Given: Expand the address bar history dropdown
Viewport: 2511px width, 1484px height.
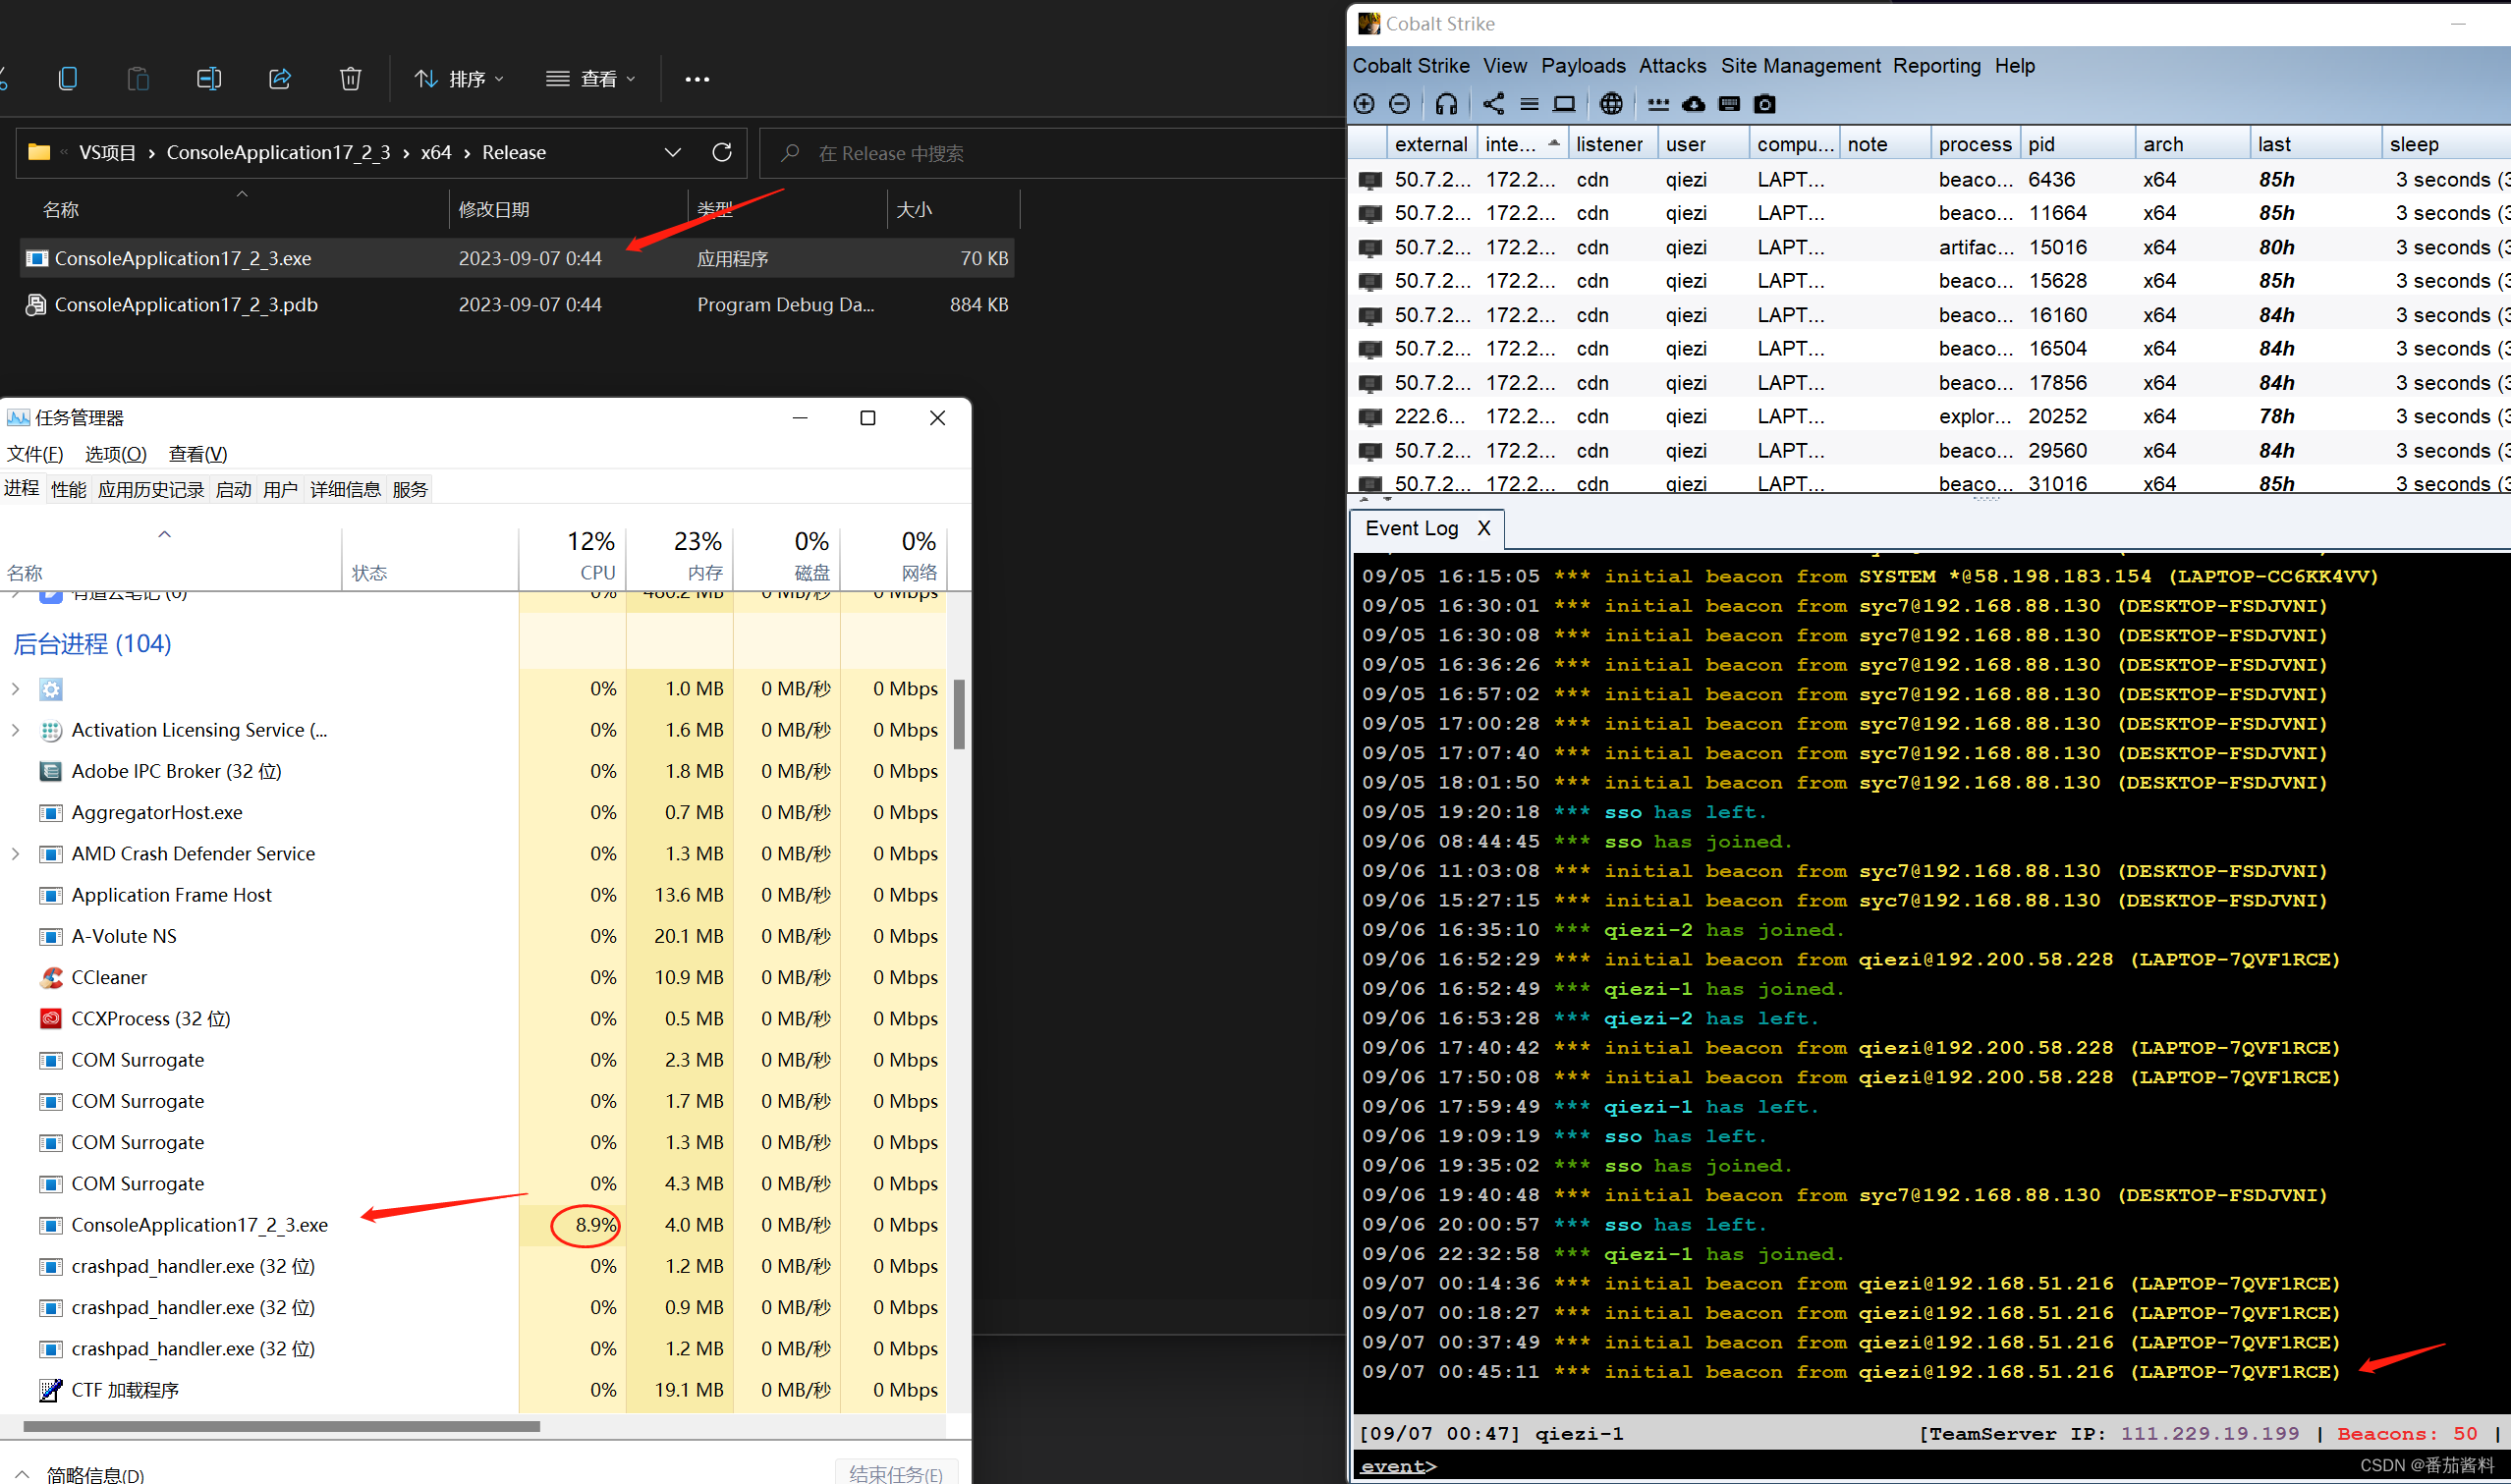Looking at the screenshot, I should pos(673,152).
